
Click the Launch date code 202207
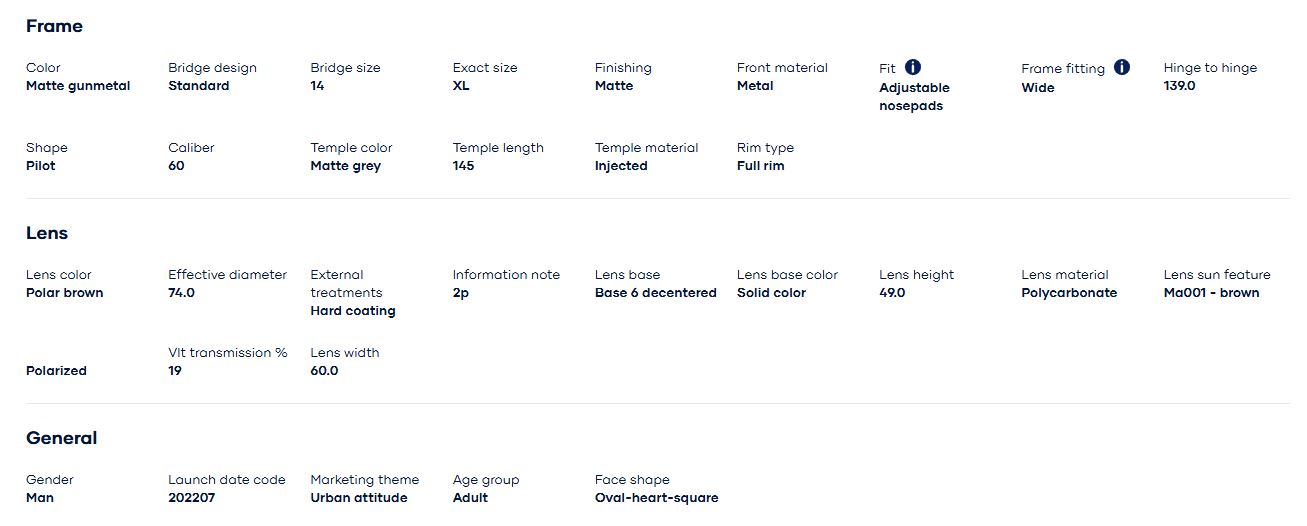191,498
